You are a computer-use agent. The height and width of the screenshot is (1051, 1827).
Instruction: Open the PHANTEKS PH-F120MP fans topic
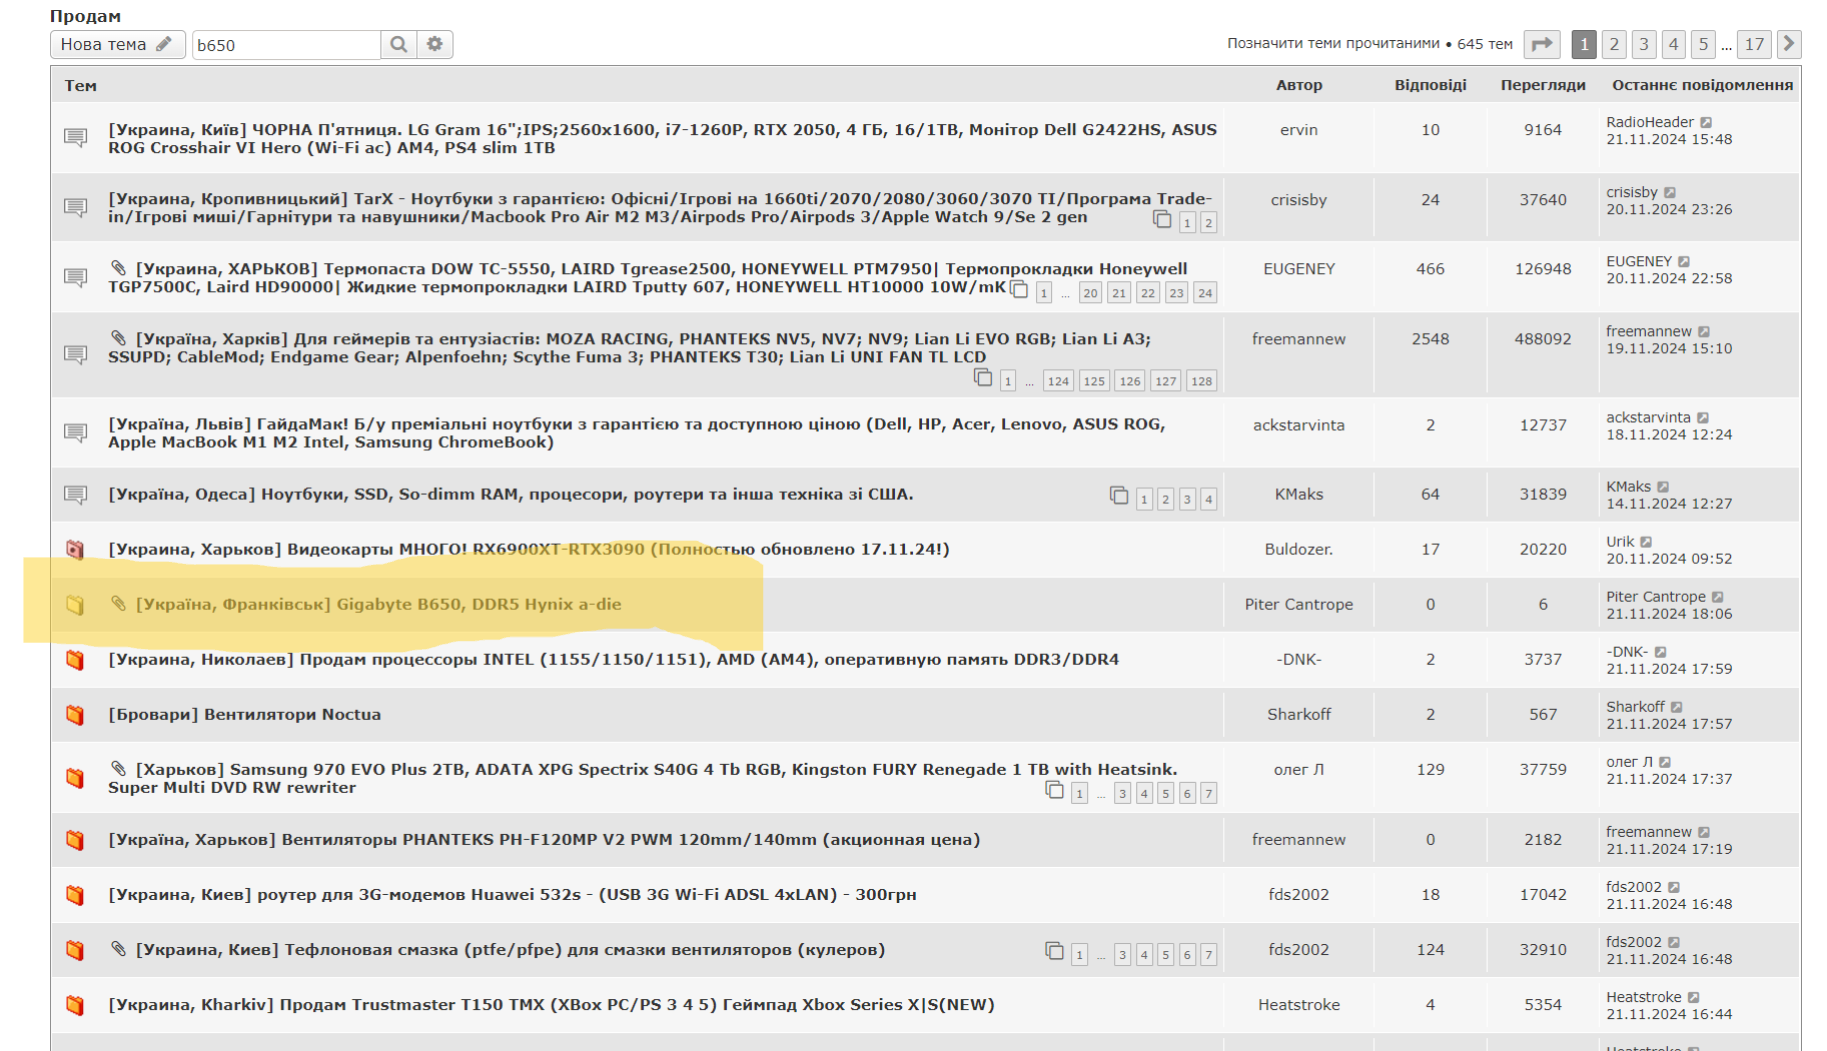[544, 839]
